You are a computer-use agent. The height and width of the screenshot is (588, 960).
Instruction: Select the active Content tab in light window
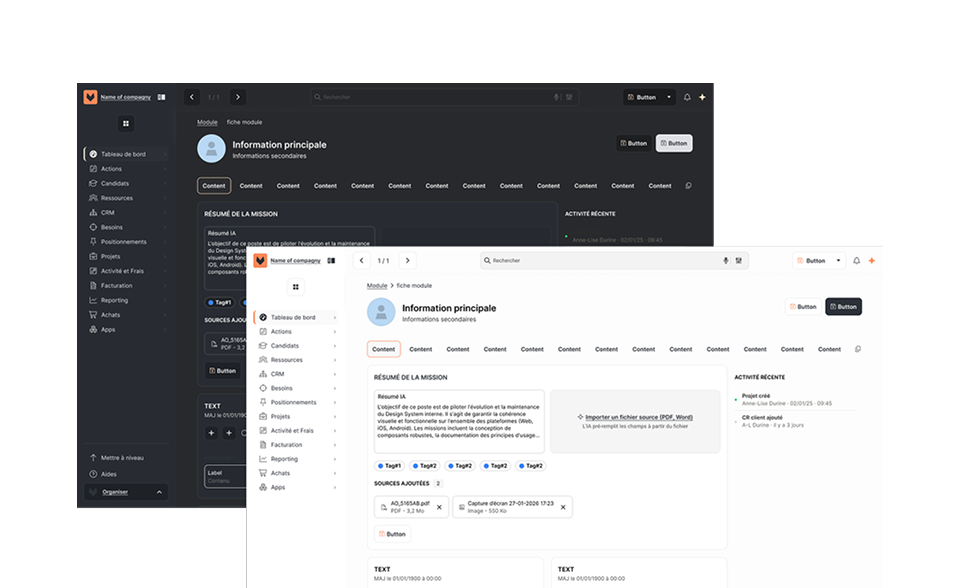pos(383,349)
